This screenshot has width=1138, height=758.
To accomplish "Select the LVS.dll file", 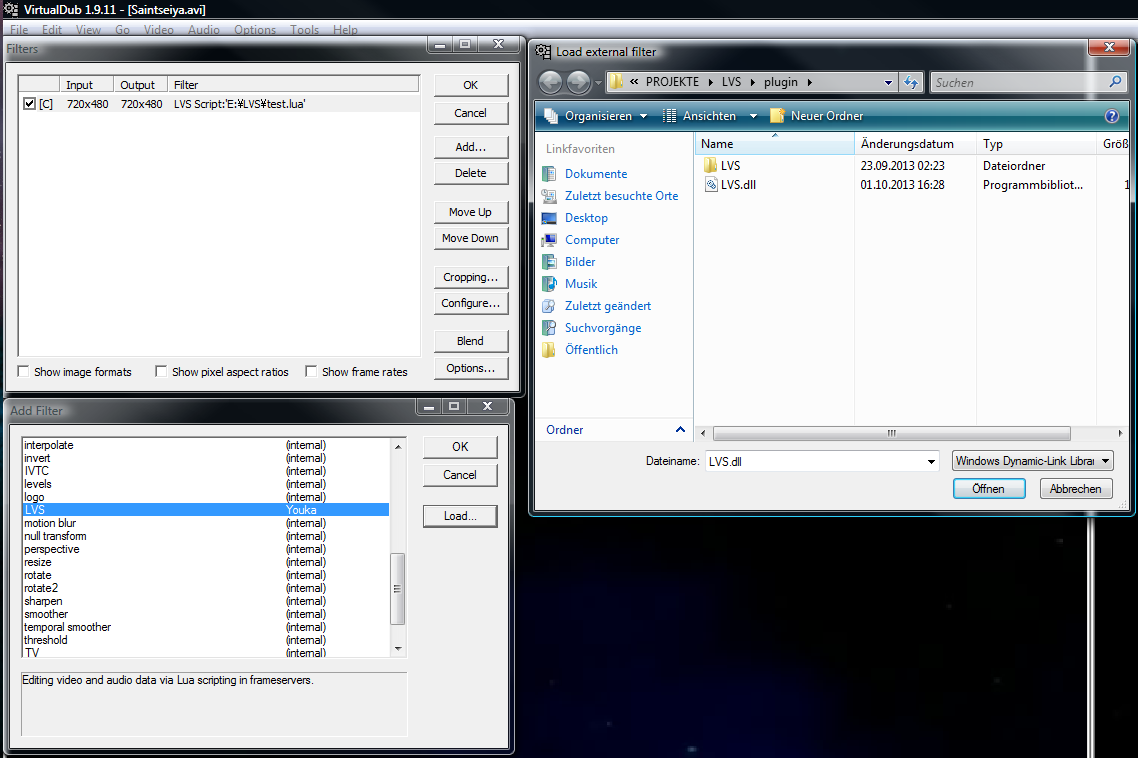I will pyautogui.click(x=737, y=185).
